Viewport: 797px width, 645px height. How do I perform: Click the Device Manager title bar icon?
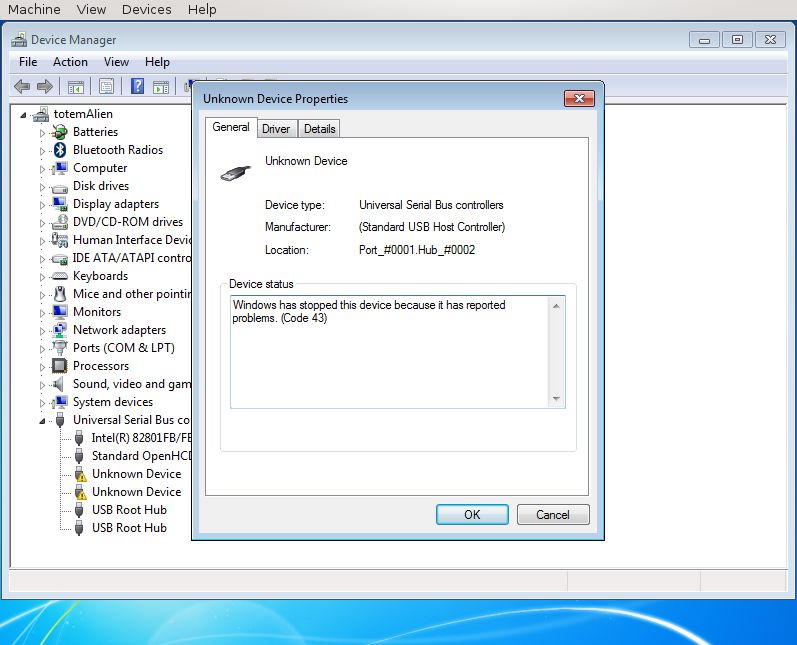[x=19, y=40]
